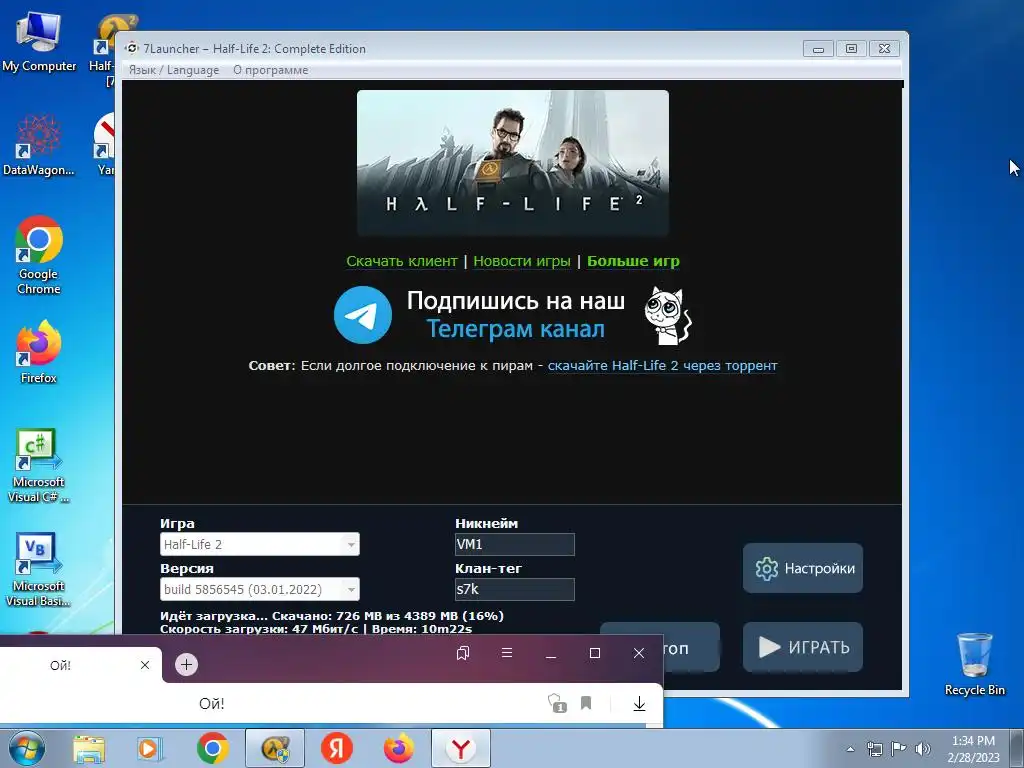Image resolution: width=1024 pixels, height=768 pixels.
Task: Open Action Center flag in system tray
Action: 899,749
